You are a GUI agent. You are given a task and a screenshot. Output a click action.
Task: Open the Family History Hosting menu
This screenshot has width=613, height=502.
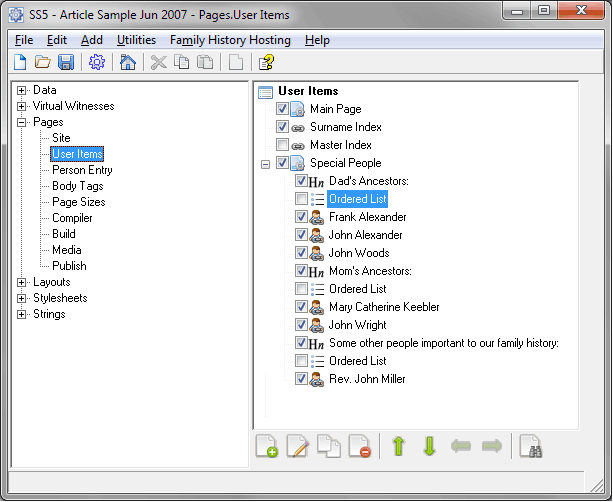230,40
